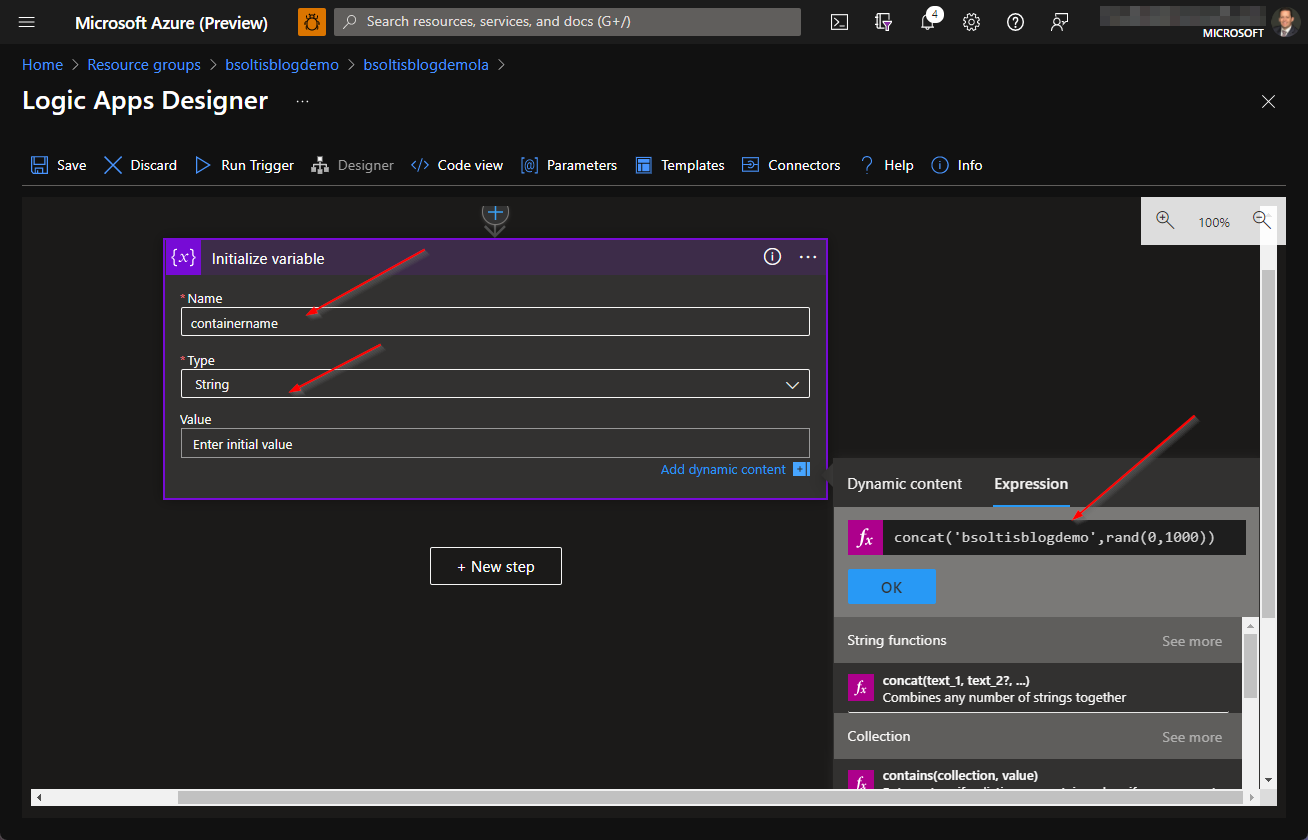
Task: Expand See more for Collection functions
Action: tap(1191, 737)
